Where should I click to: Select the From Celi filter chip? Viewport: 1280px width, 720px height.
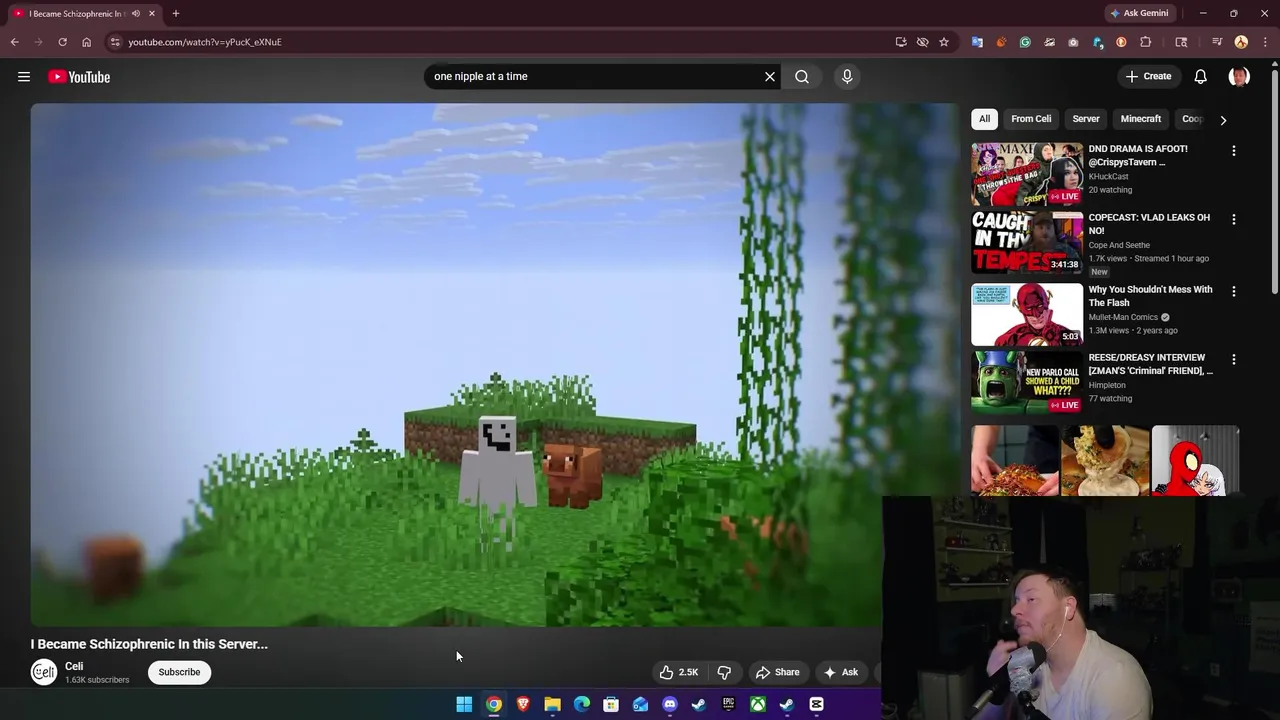point(1031,119)
